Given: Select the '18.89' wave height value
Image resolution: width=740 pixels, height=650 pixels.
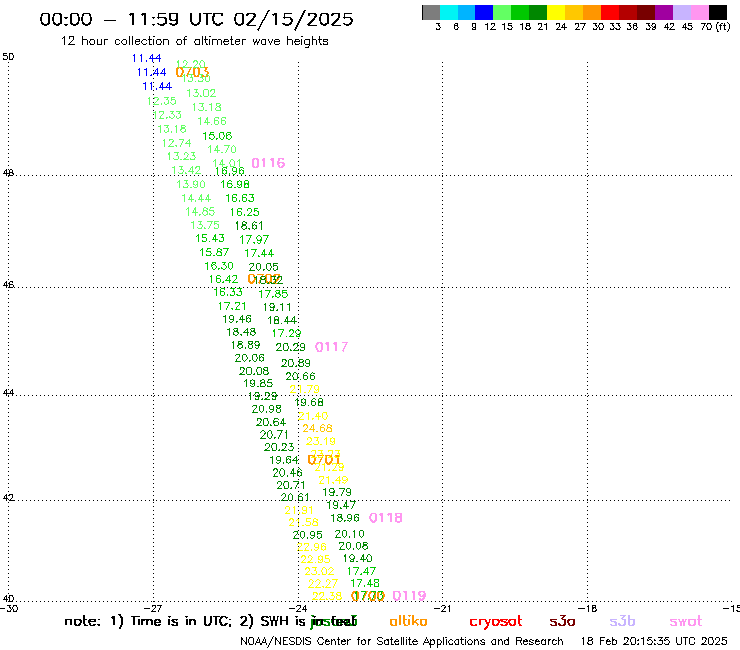Looking at the screenshot, I should coord(245,345).
